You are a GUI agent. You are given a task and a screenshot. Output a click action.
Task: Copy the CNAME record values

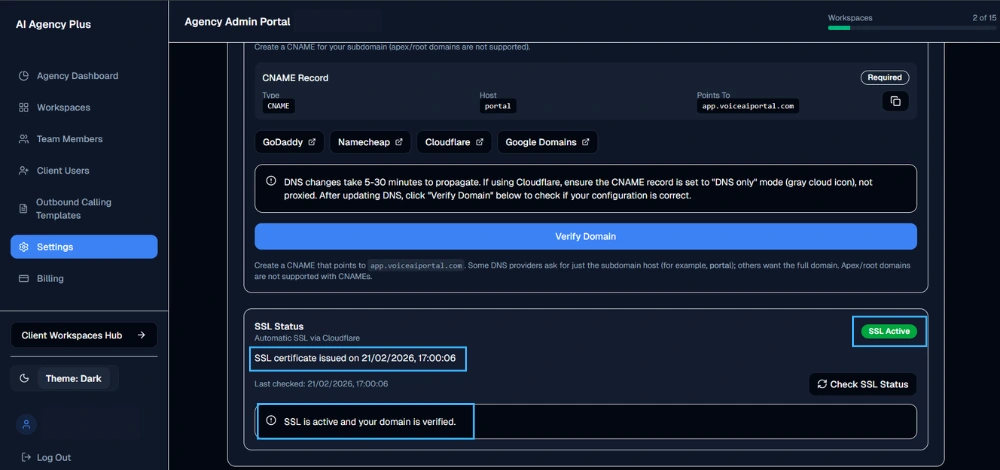coord(895,101)
